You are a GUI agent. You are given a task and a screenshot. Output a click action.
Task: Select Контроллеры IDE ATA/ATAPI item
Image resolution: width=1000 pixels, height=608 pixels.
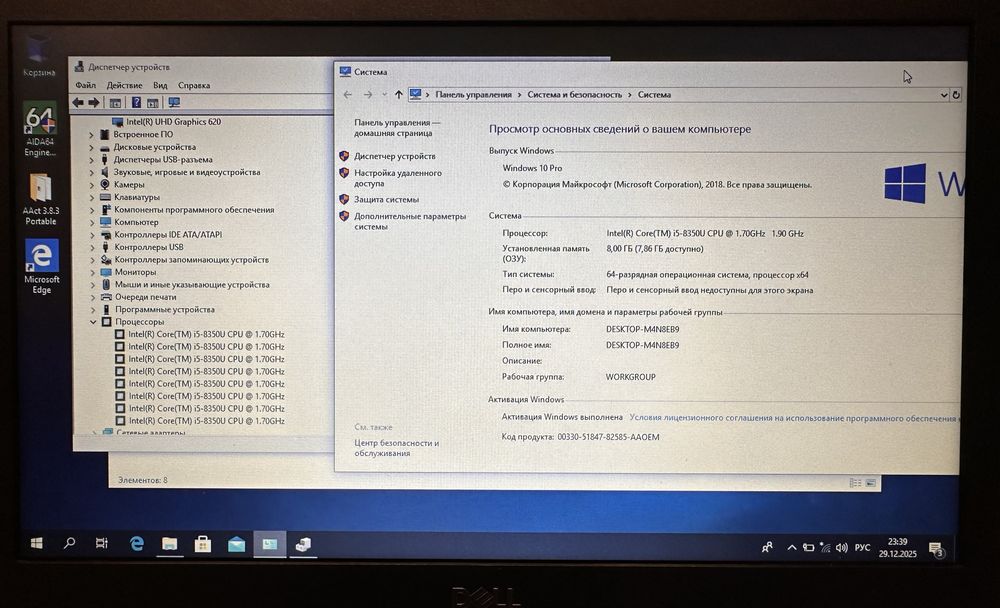pyautogui.click(x=168, y=235)
